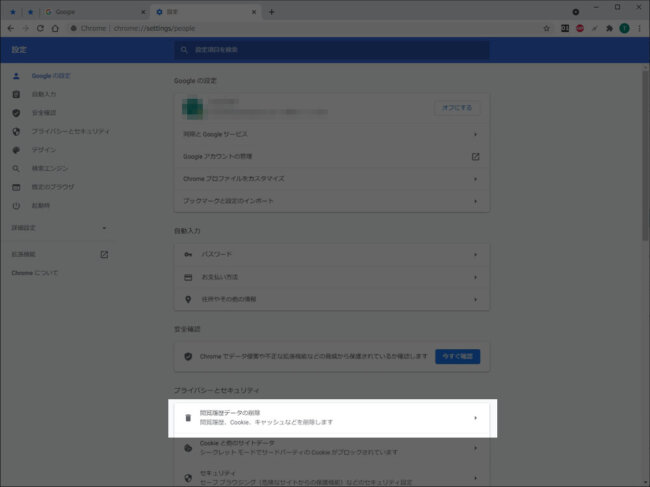Select 既定のブラウザ in the sidebar
This screenshot has height=487, width=650.
coord(53,187)
